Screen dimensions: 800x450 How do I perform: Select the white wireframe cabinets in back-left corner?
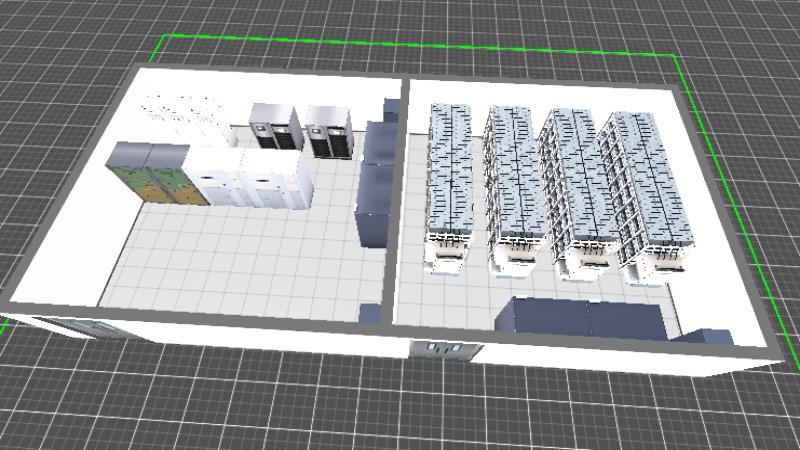click(180, 115)
